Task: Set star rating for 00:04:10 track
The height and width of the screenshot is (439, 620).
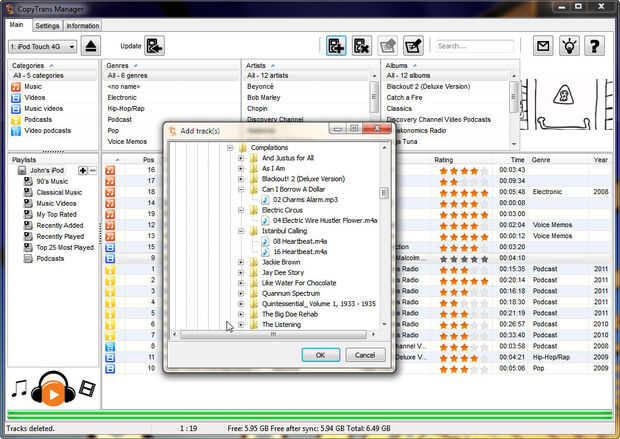Action: click(464, 259)
